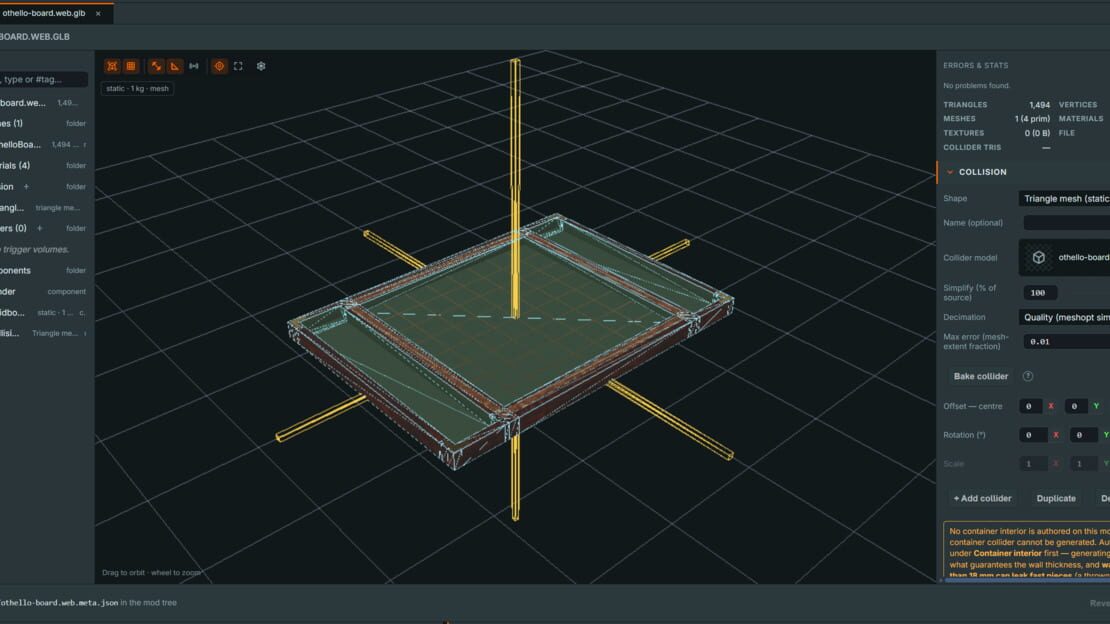The width and height of the screenshot is (1110, 624).
Task: Collapse the COLLISION section chevron
Action: tap(950, 172)
